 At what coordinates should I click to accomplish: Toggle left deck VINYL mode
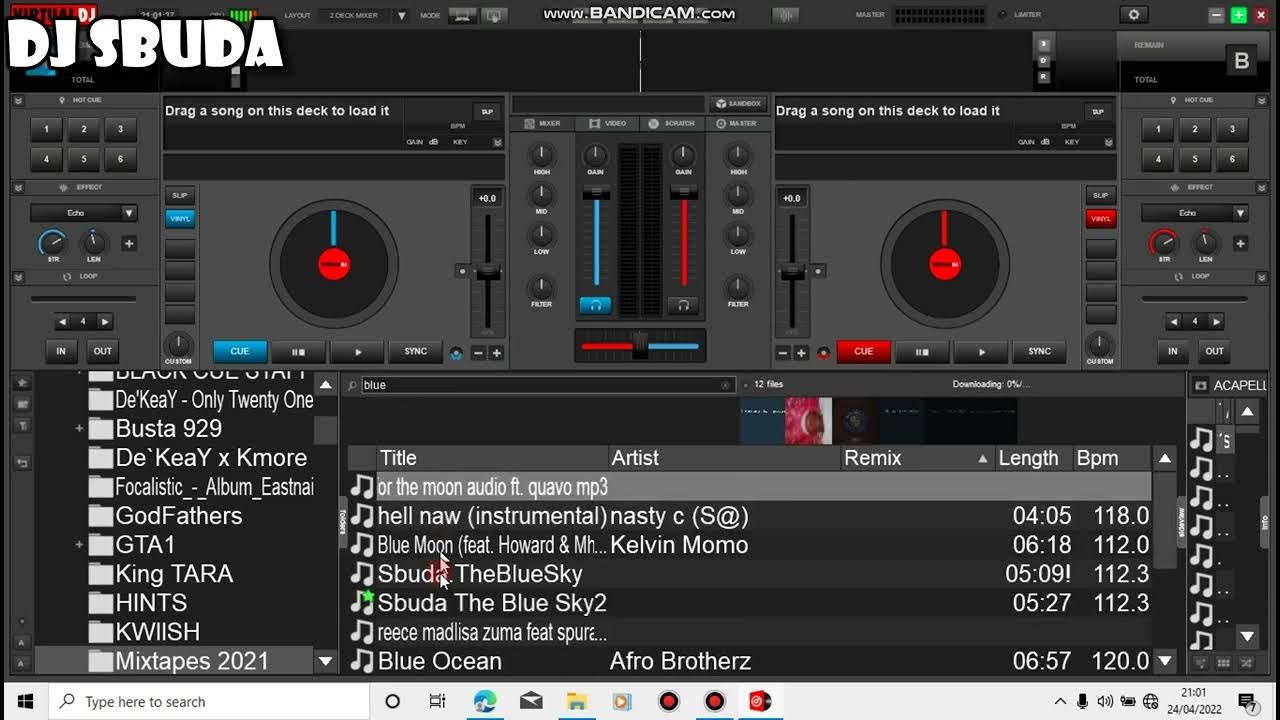click(180, 219)
